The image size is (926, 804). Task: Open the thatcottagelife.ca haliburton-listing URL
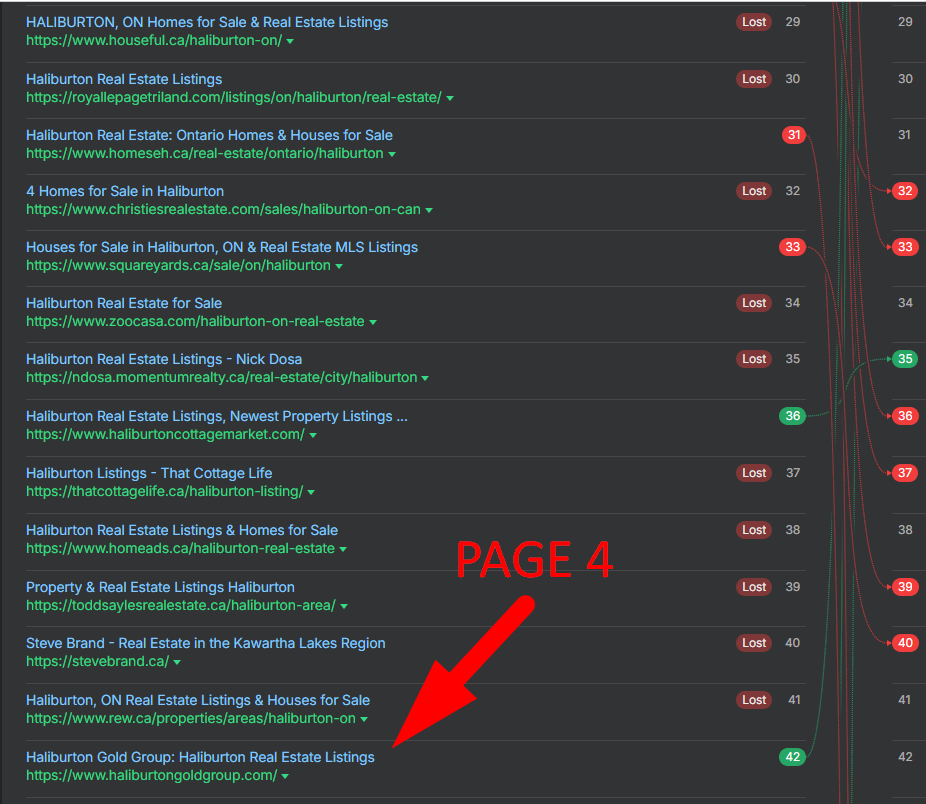(x=165, y=491)
